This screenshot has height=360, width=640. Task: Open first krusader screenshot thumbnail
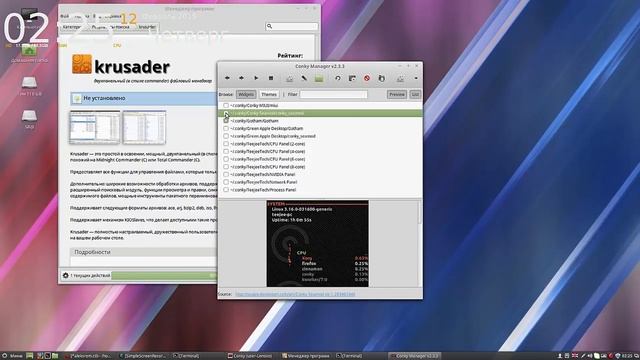point(95,127)
